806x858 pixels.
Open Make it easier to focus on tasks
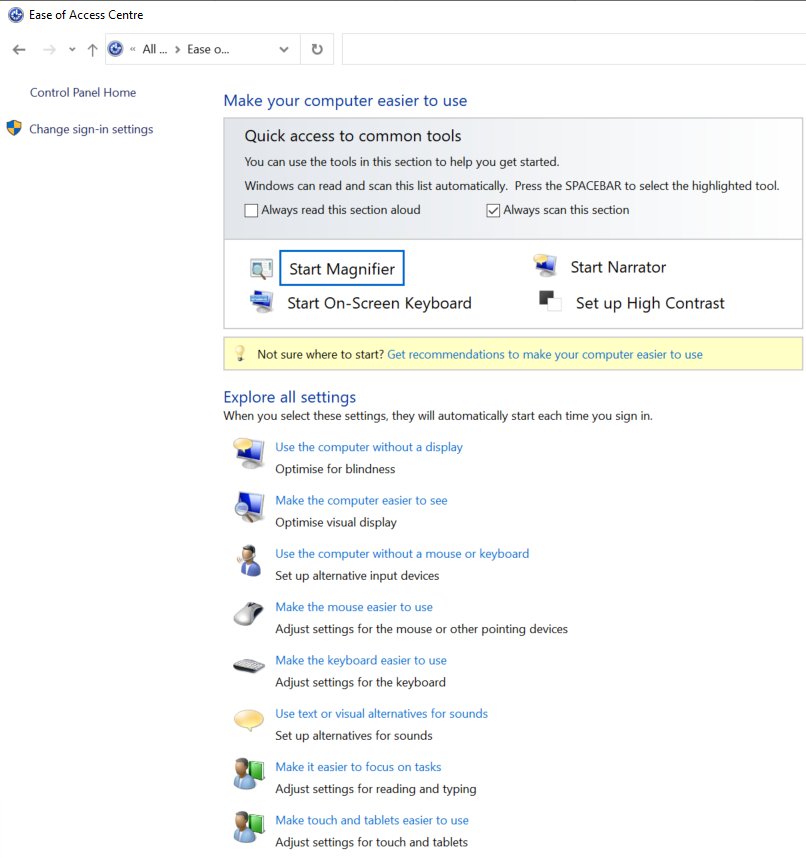[x=358, y=767]
